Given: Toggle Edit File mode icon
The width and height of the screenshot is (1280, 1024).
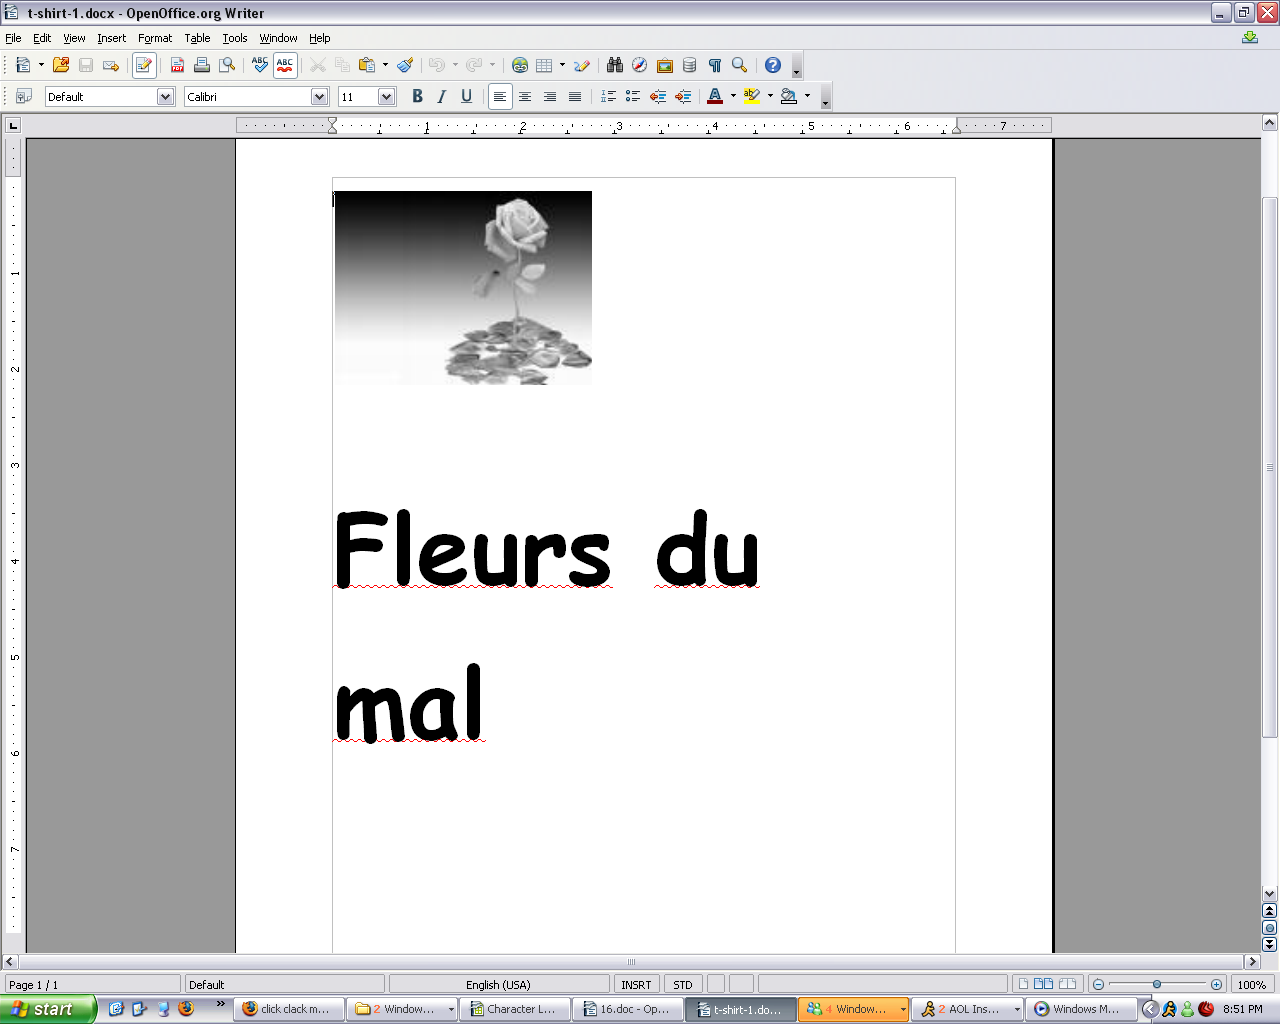Looking at the screenshot, I should coord(144,65).
